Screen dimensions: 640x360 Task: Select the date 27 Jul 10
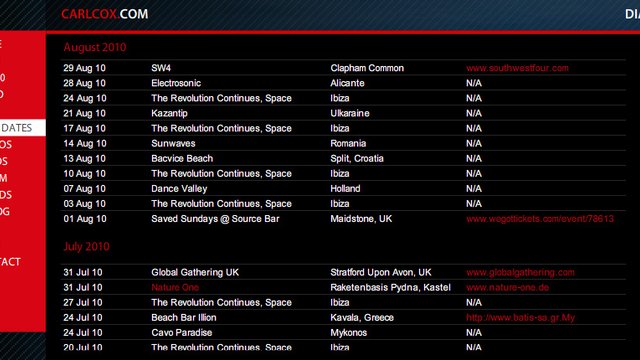tap(82, 303)
